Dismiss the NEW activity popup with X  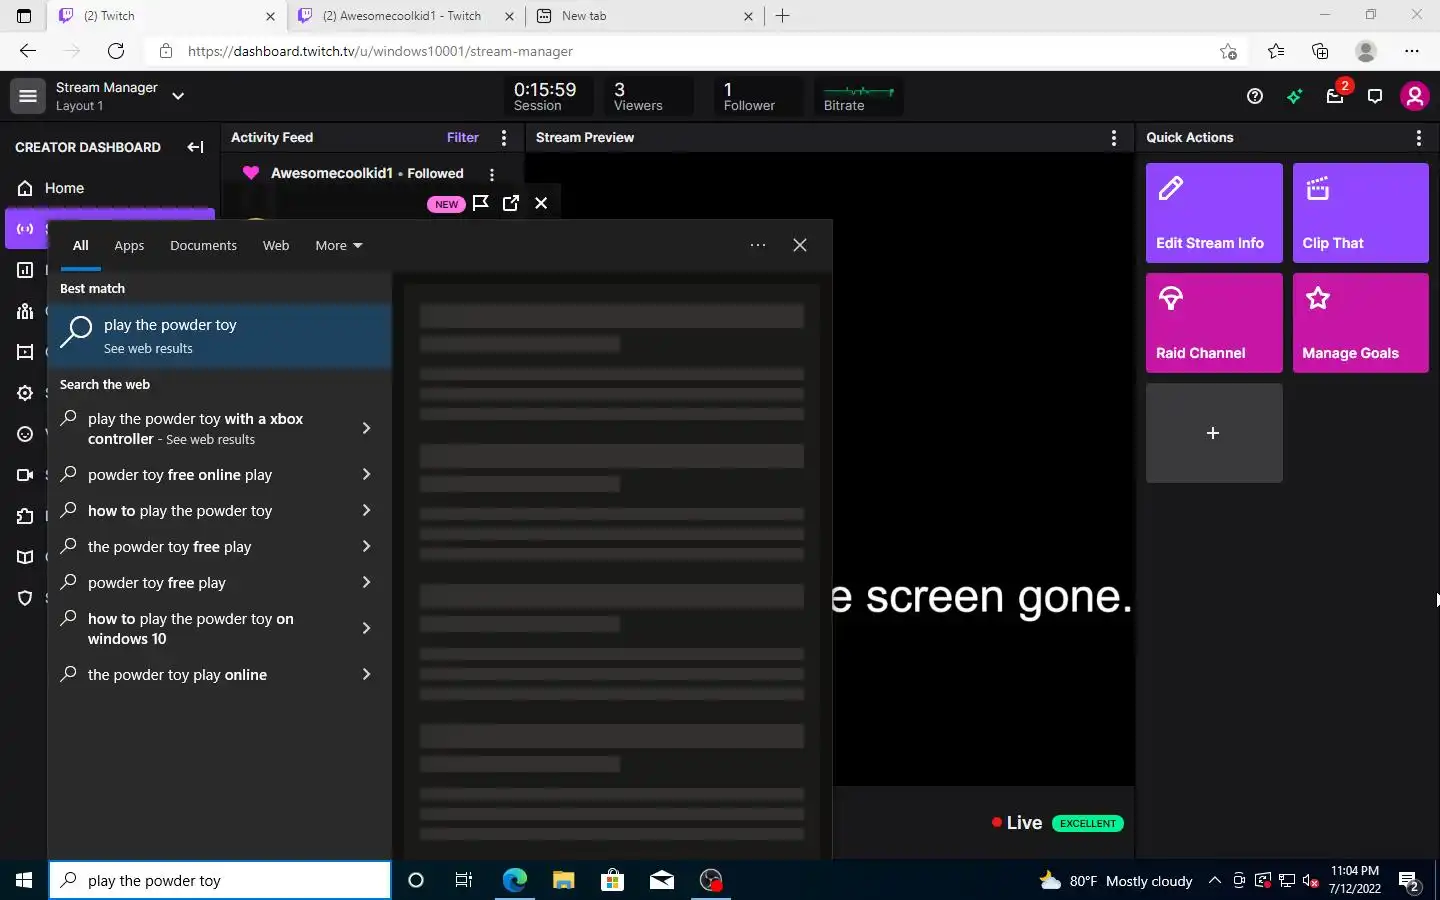pyautogui.click(x=541, y=203)
